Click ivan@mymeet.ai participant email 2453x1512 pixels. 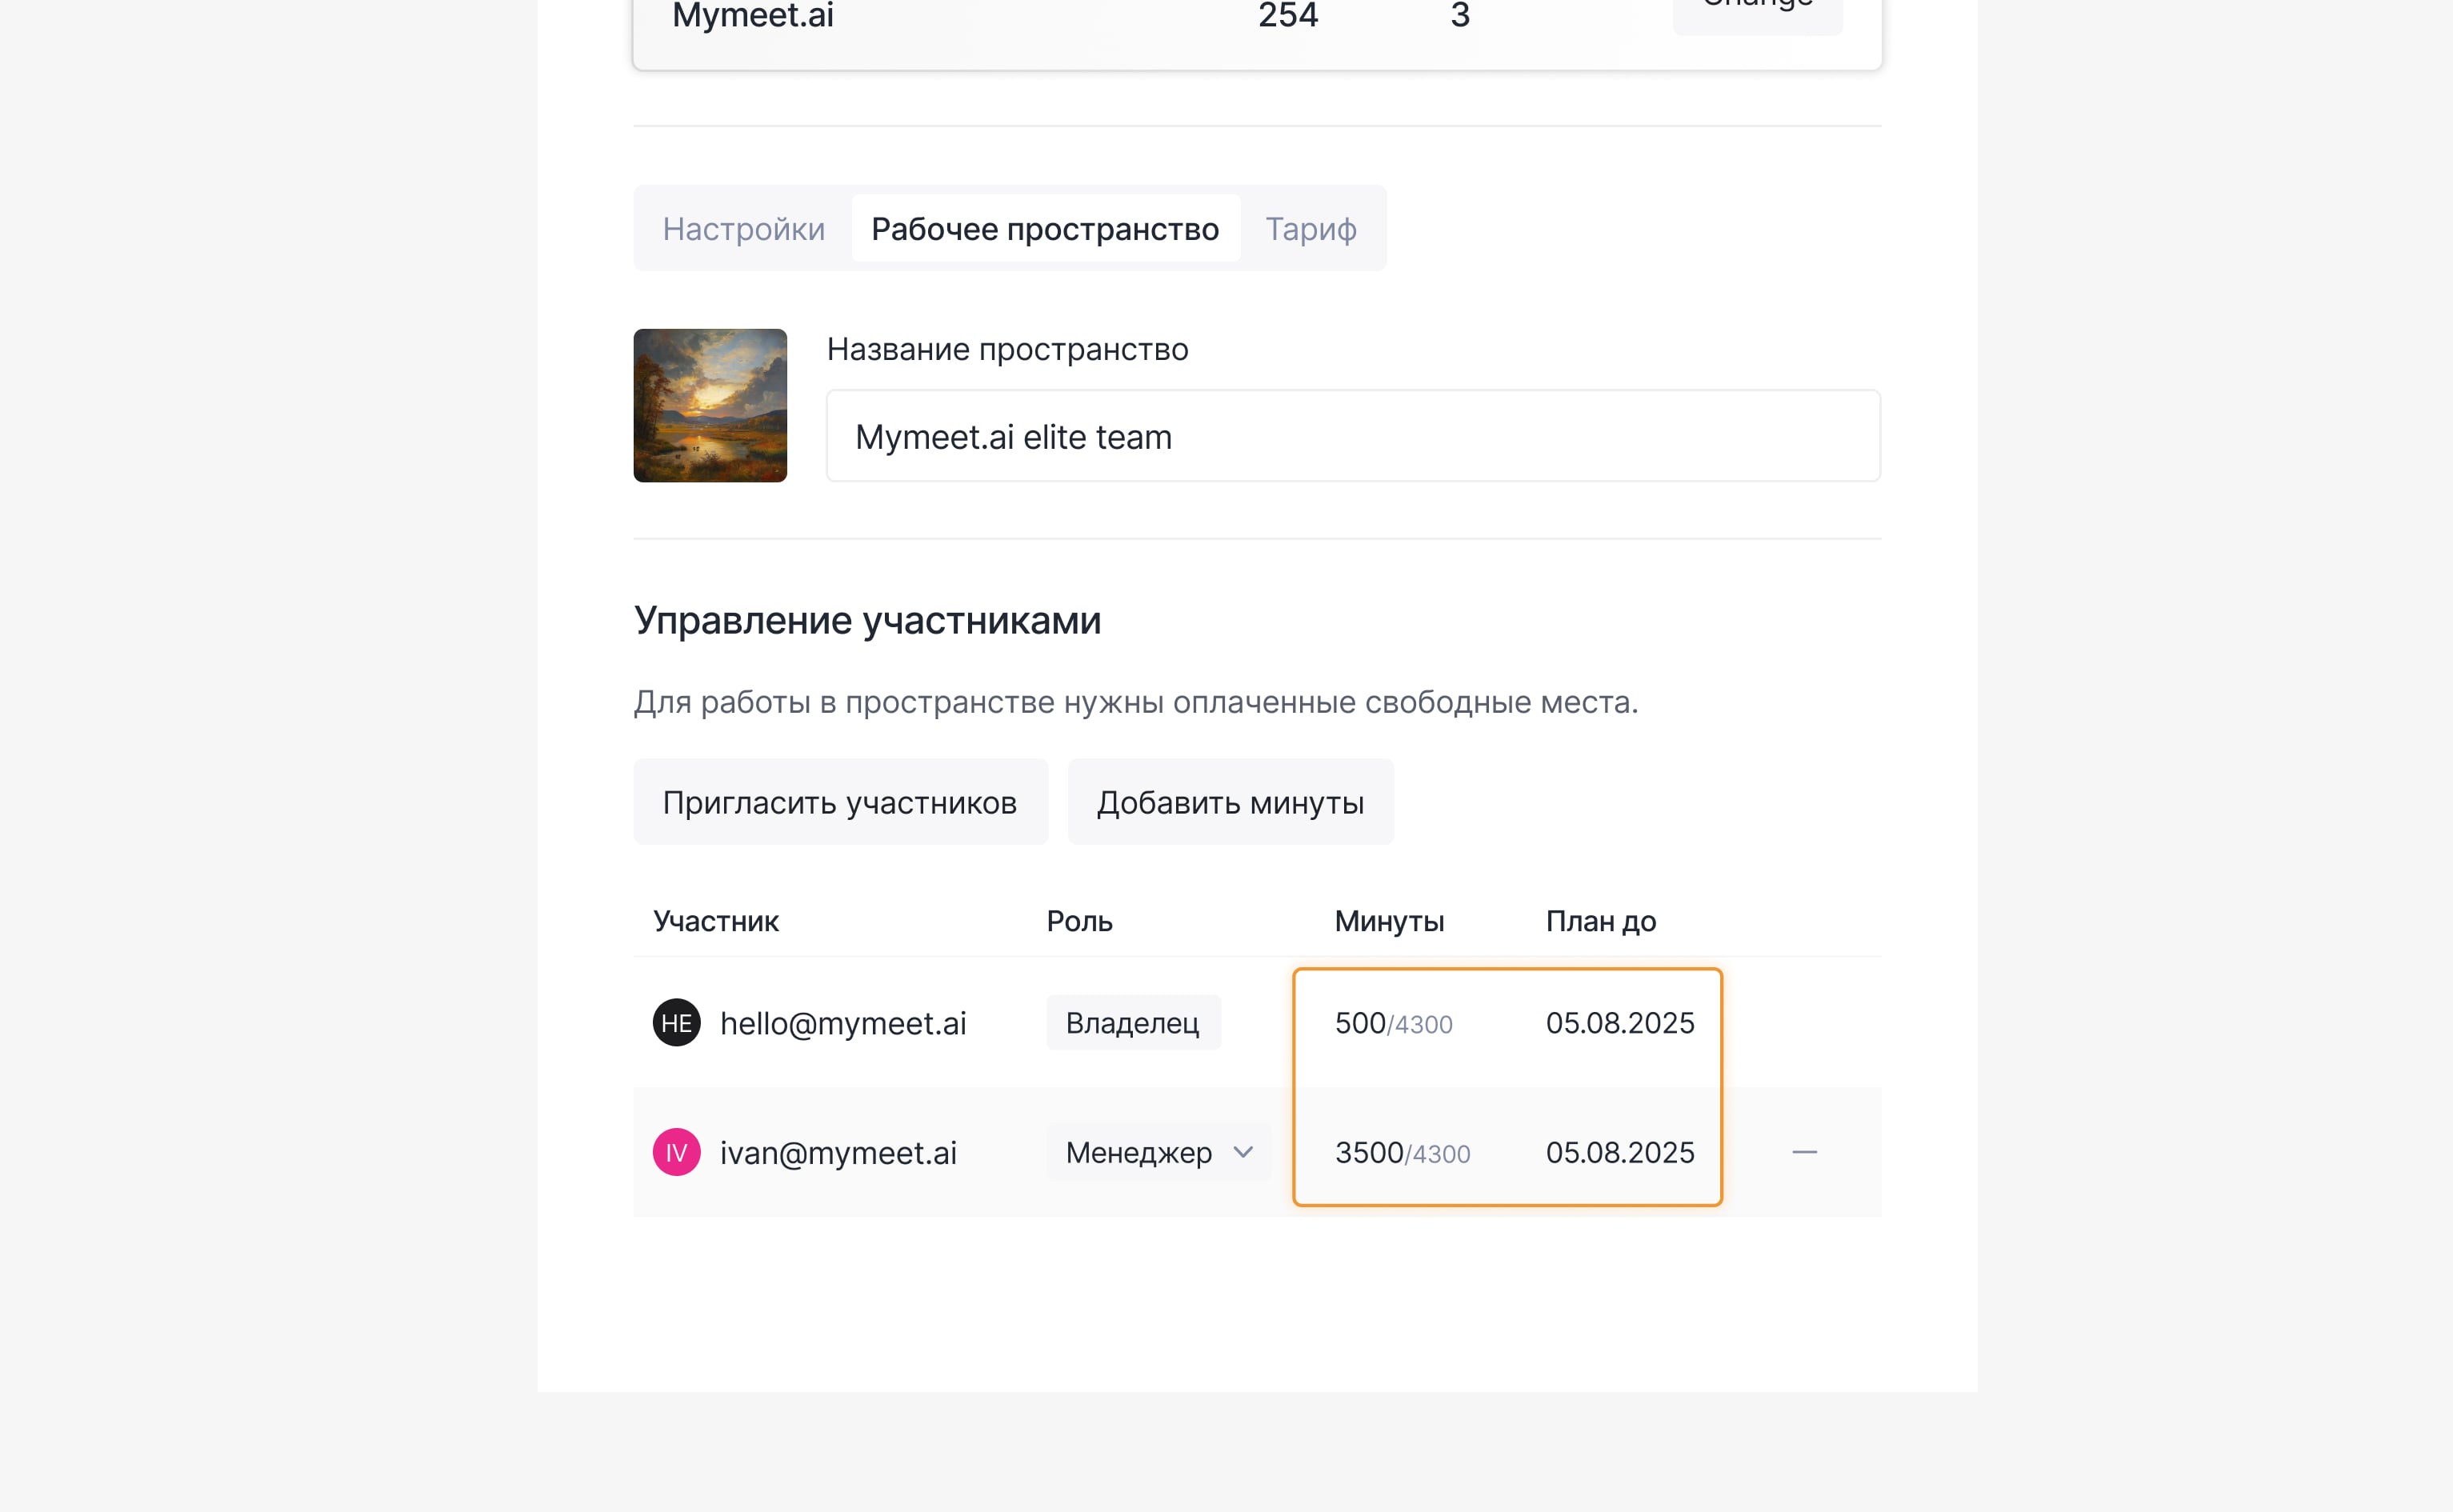pos(838,1153)
